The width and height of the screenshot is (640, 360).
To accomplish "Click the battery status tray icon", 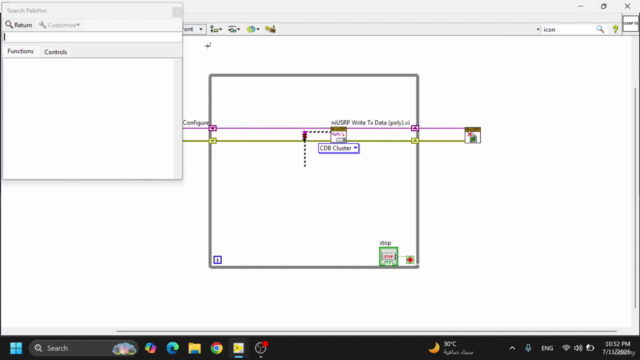I will click(x=590, y=348).
